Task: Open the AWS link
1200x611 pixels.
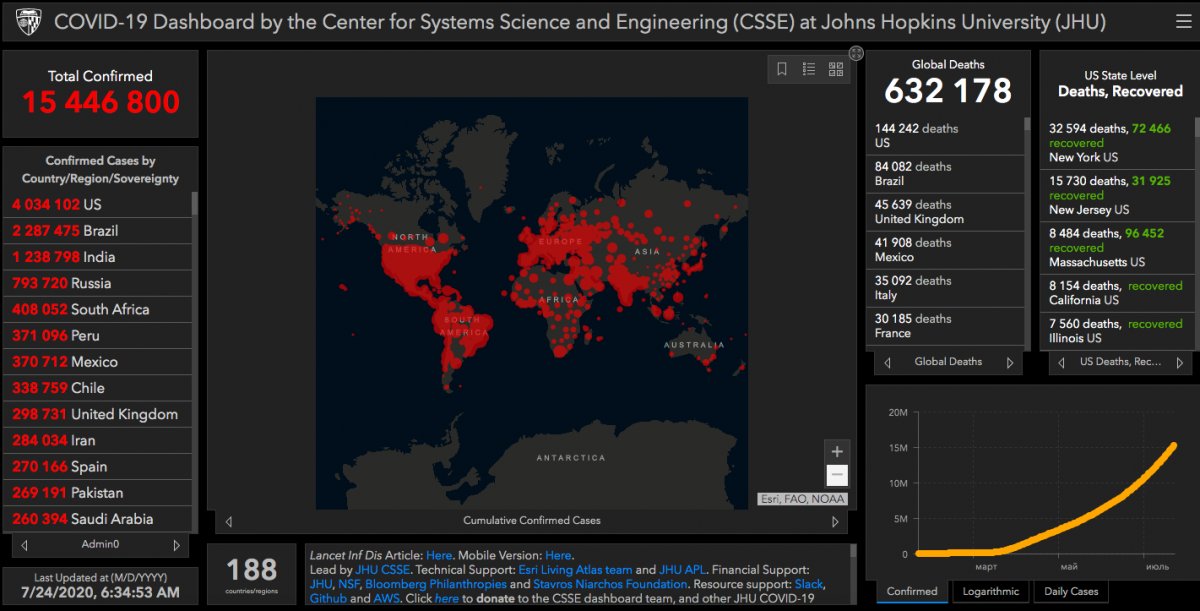Action: coord(388,598)
